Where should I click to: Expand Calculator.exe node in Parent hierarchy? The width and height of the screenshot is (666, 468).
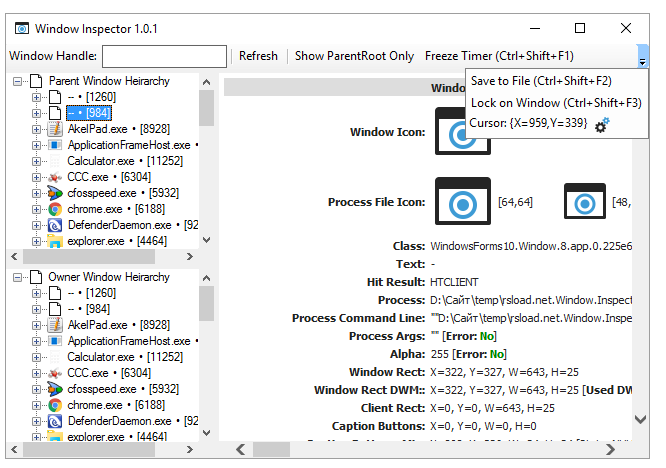[x=37, y=161]
